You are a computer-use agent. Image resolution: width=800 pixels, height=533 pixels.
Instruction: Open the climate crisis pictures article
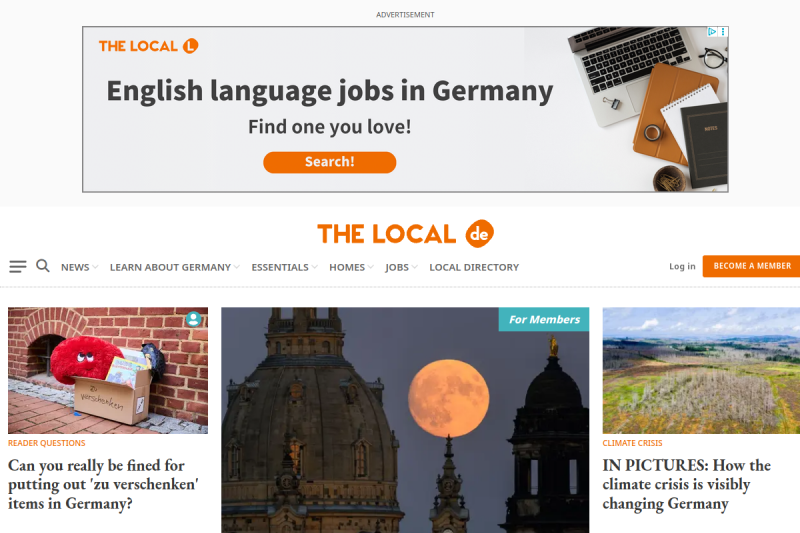tap(686, 484)
